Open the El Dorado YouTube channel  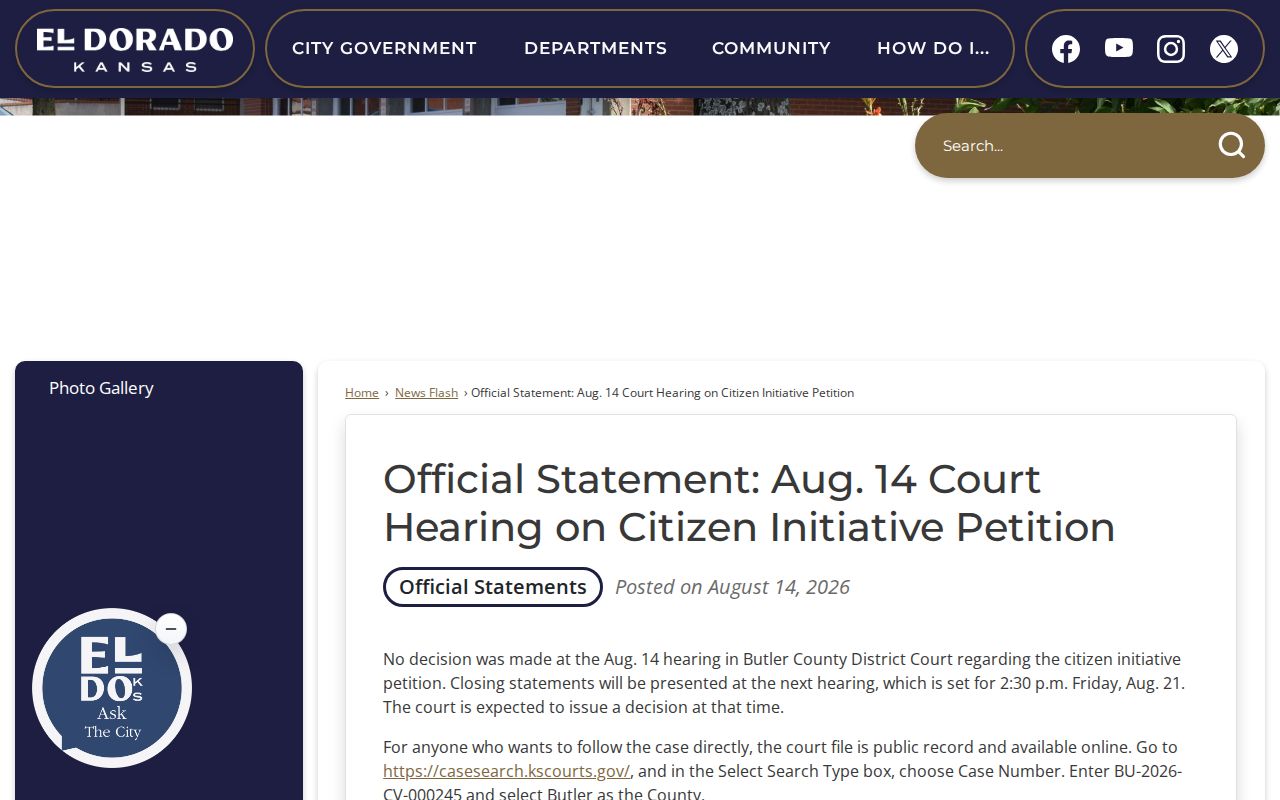point(1118,48)
